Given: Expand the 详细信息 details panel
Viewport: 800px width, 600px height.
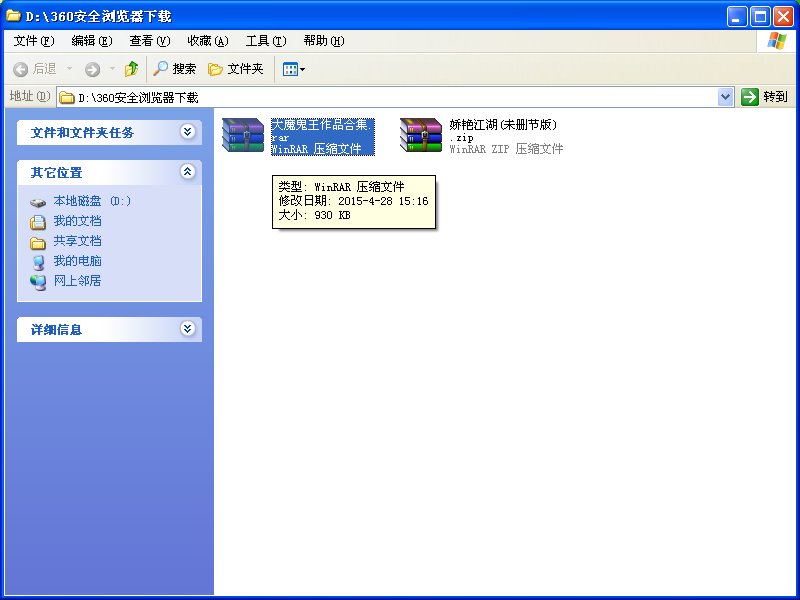Looking at the screenshot, I should click(187, 329).
